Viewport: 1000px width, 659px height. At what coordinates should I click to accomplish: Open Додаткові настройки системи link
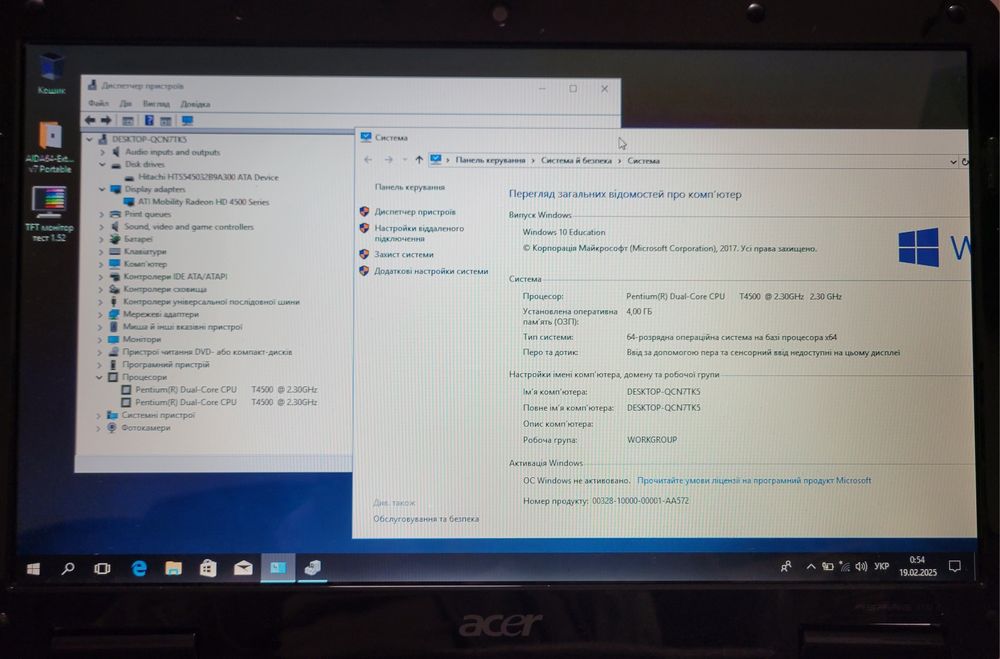click(431, 271)
